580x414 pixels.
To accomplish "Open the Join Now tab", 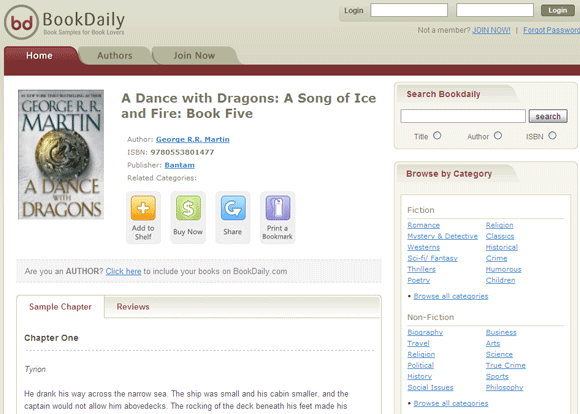I will coord(194,55).
